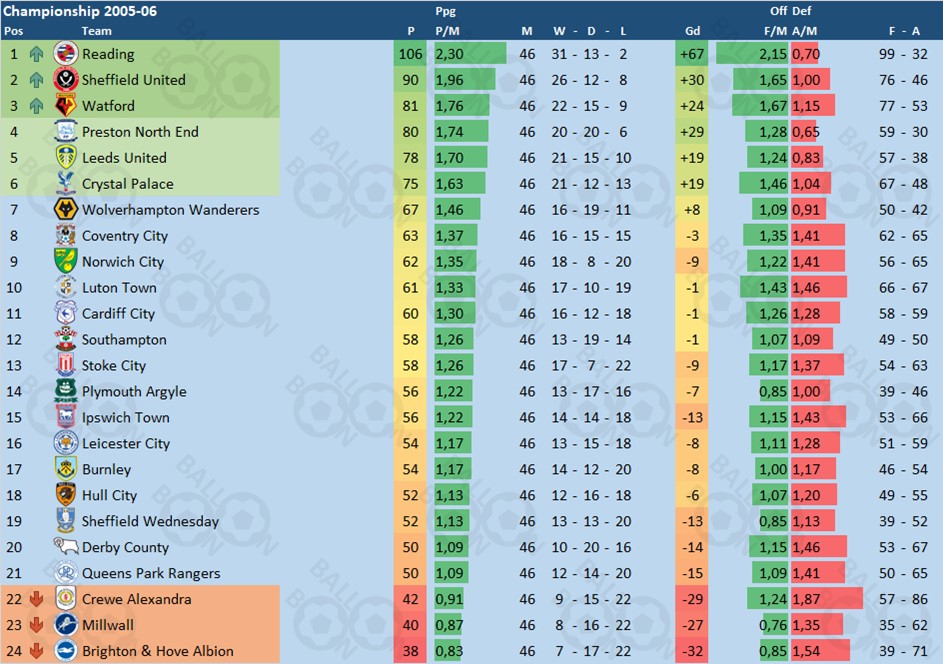This screenshot has width=943, height=664.
Task: Click the Championship 2005-06 title
Action: click(80, 11)
